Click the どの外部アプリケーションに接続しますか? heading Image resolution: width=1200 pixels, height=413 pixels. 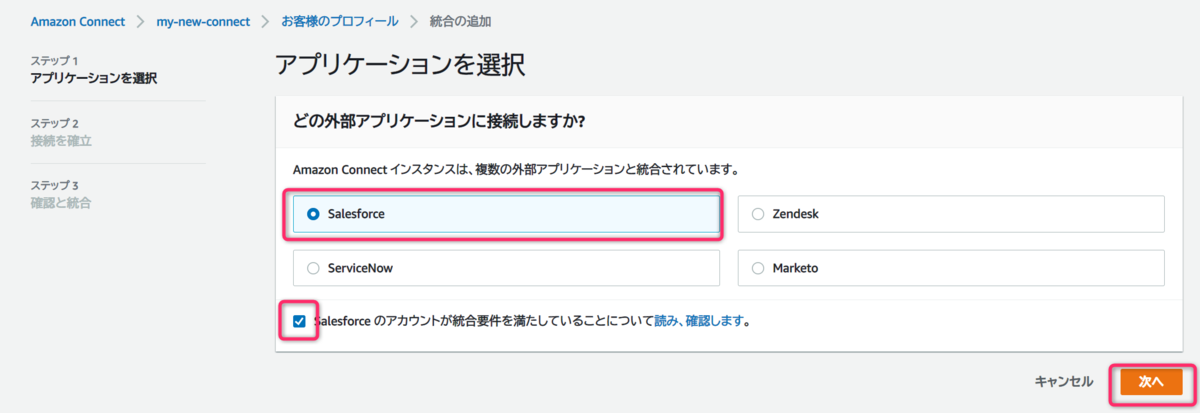pos(438,122)
